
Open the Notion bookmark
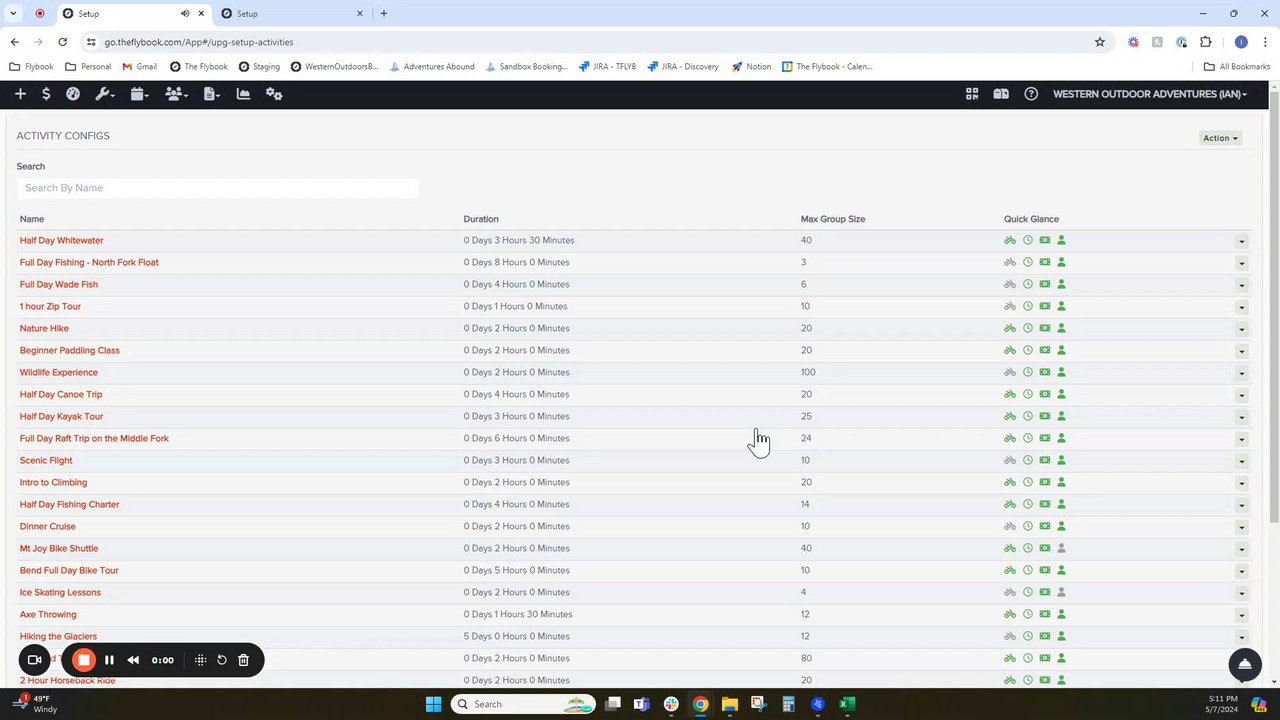751,67
